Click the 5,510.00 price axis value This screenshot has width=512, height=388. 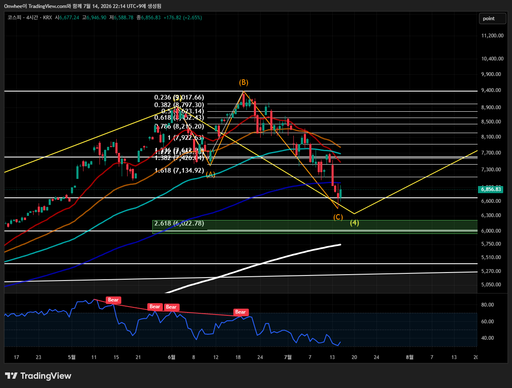491,257
